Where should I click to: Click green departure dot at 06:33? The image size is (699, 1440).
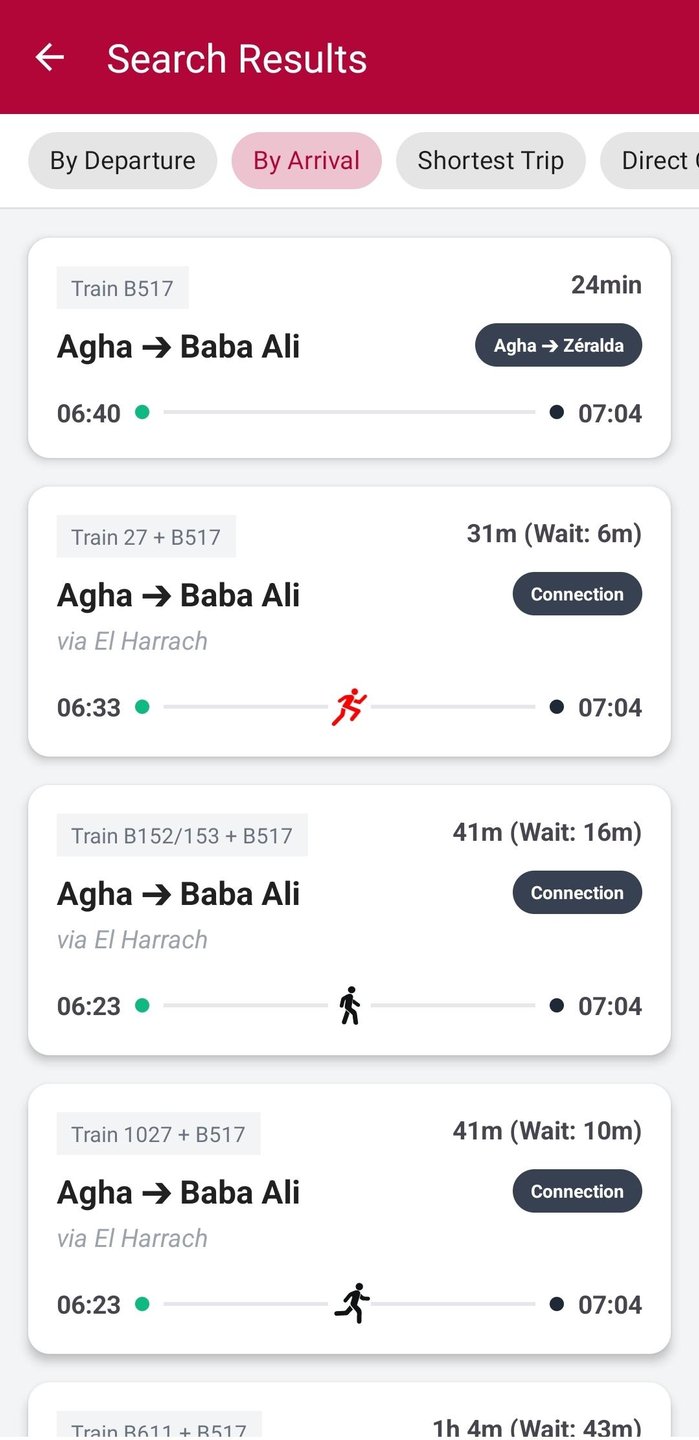[142, 707]
